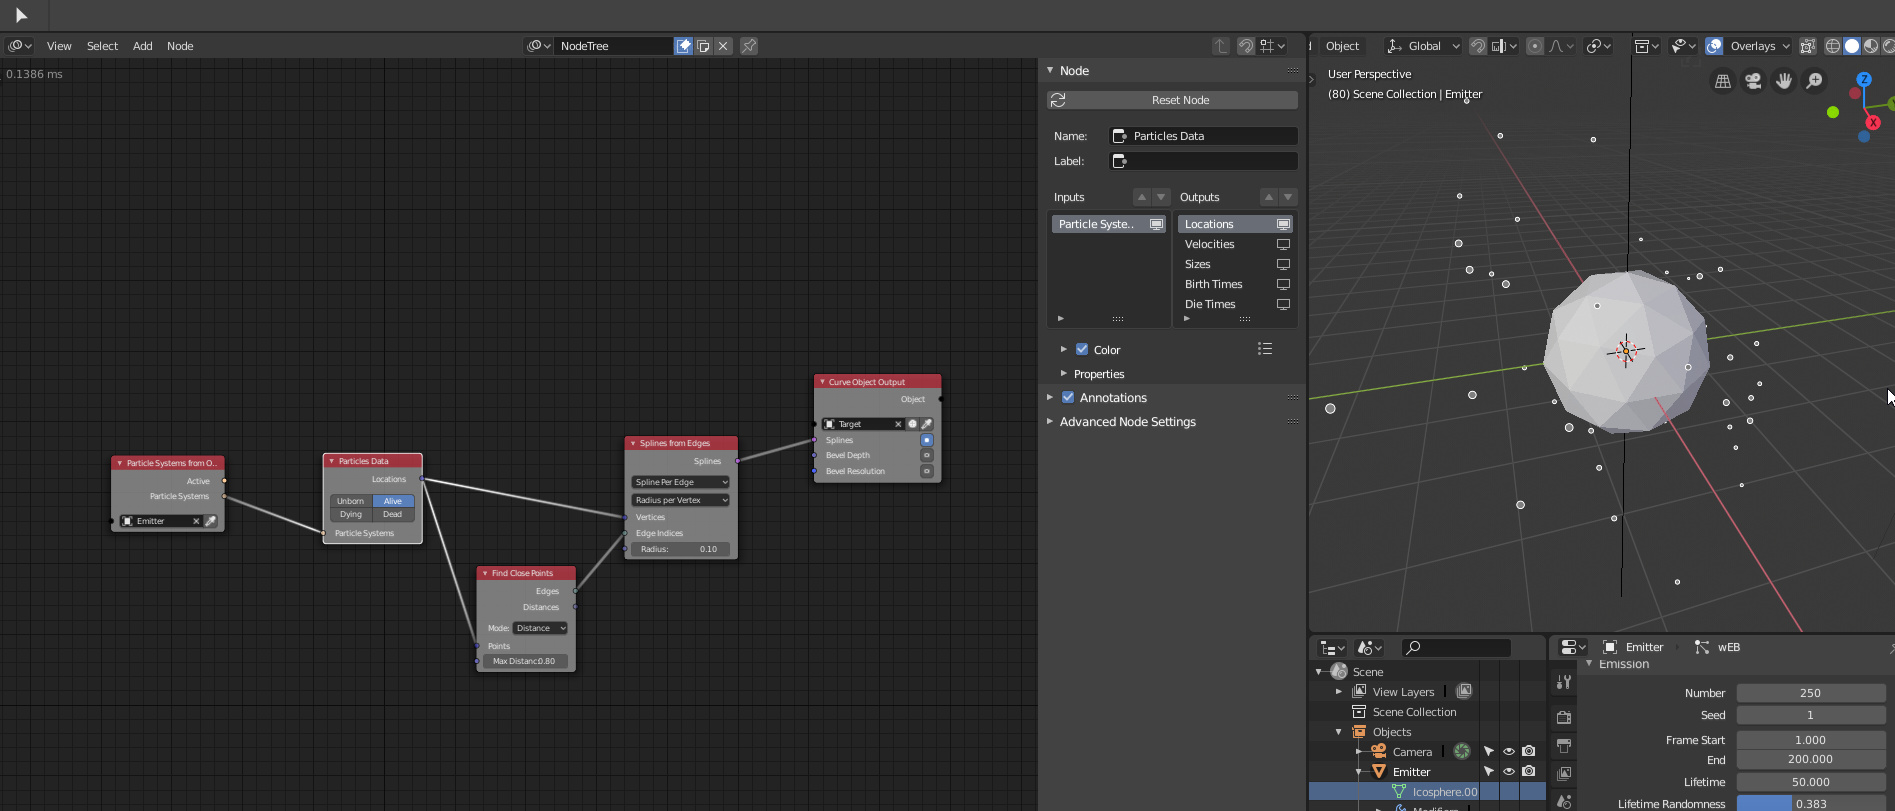The width and height of the screenshot is (1895, 811).
Task: Toggle perspective/orthographic grid view button in viewport
Action: pyautogui.click(x=1723, y=82)
